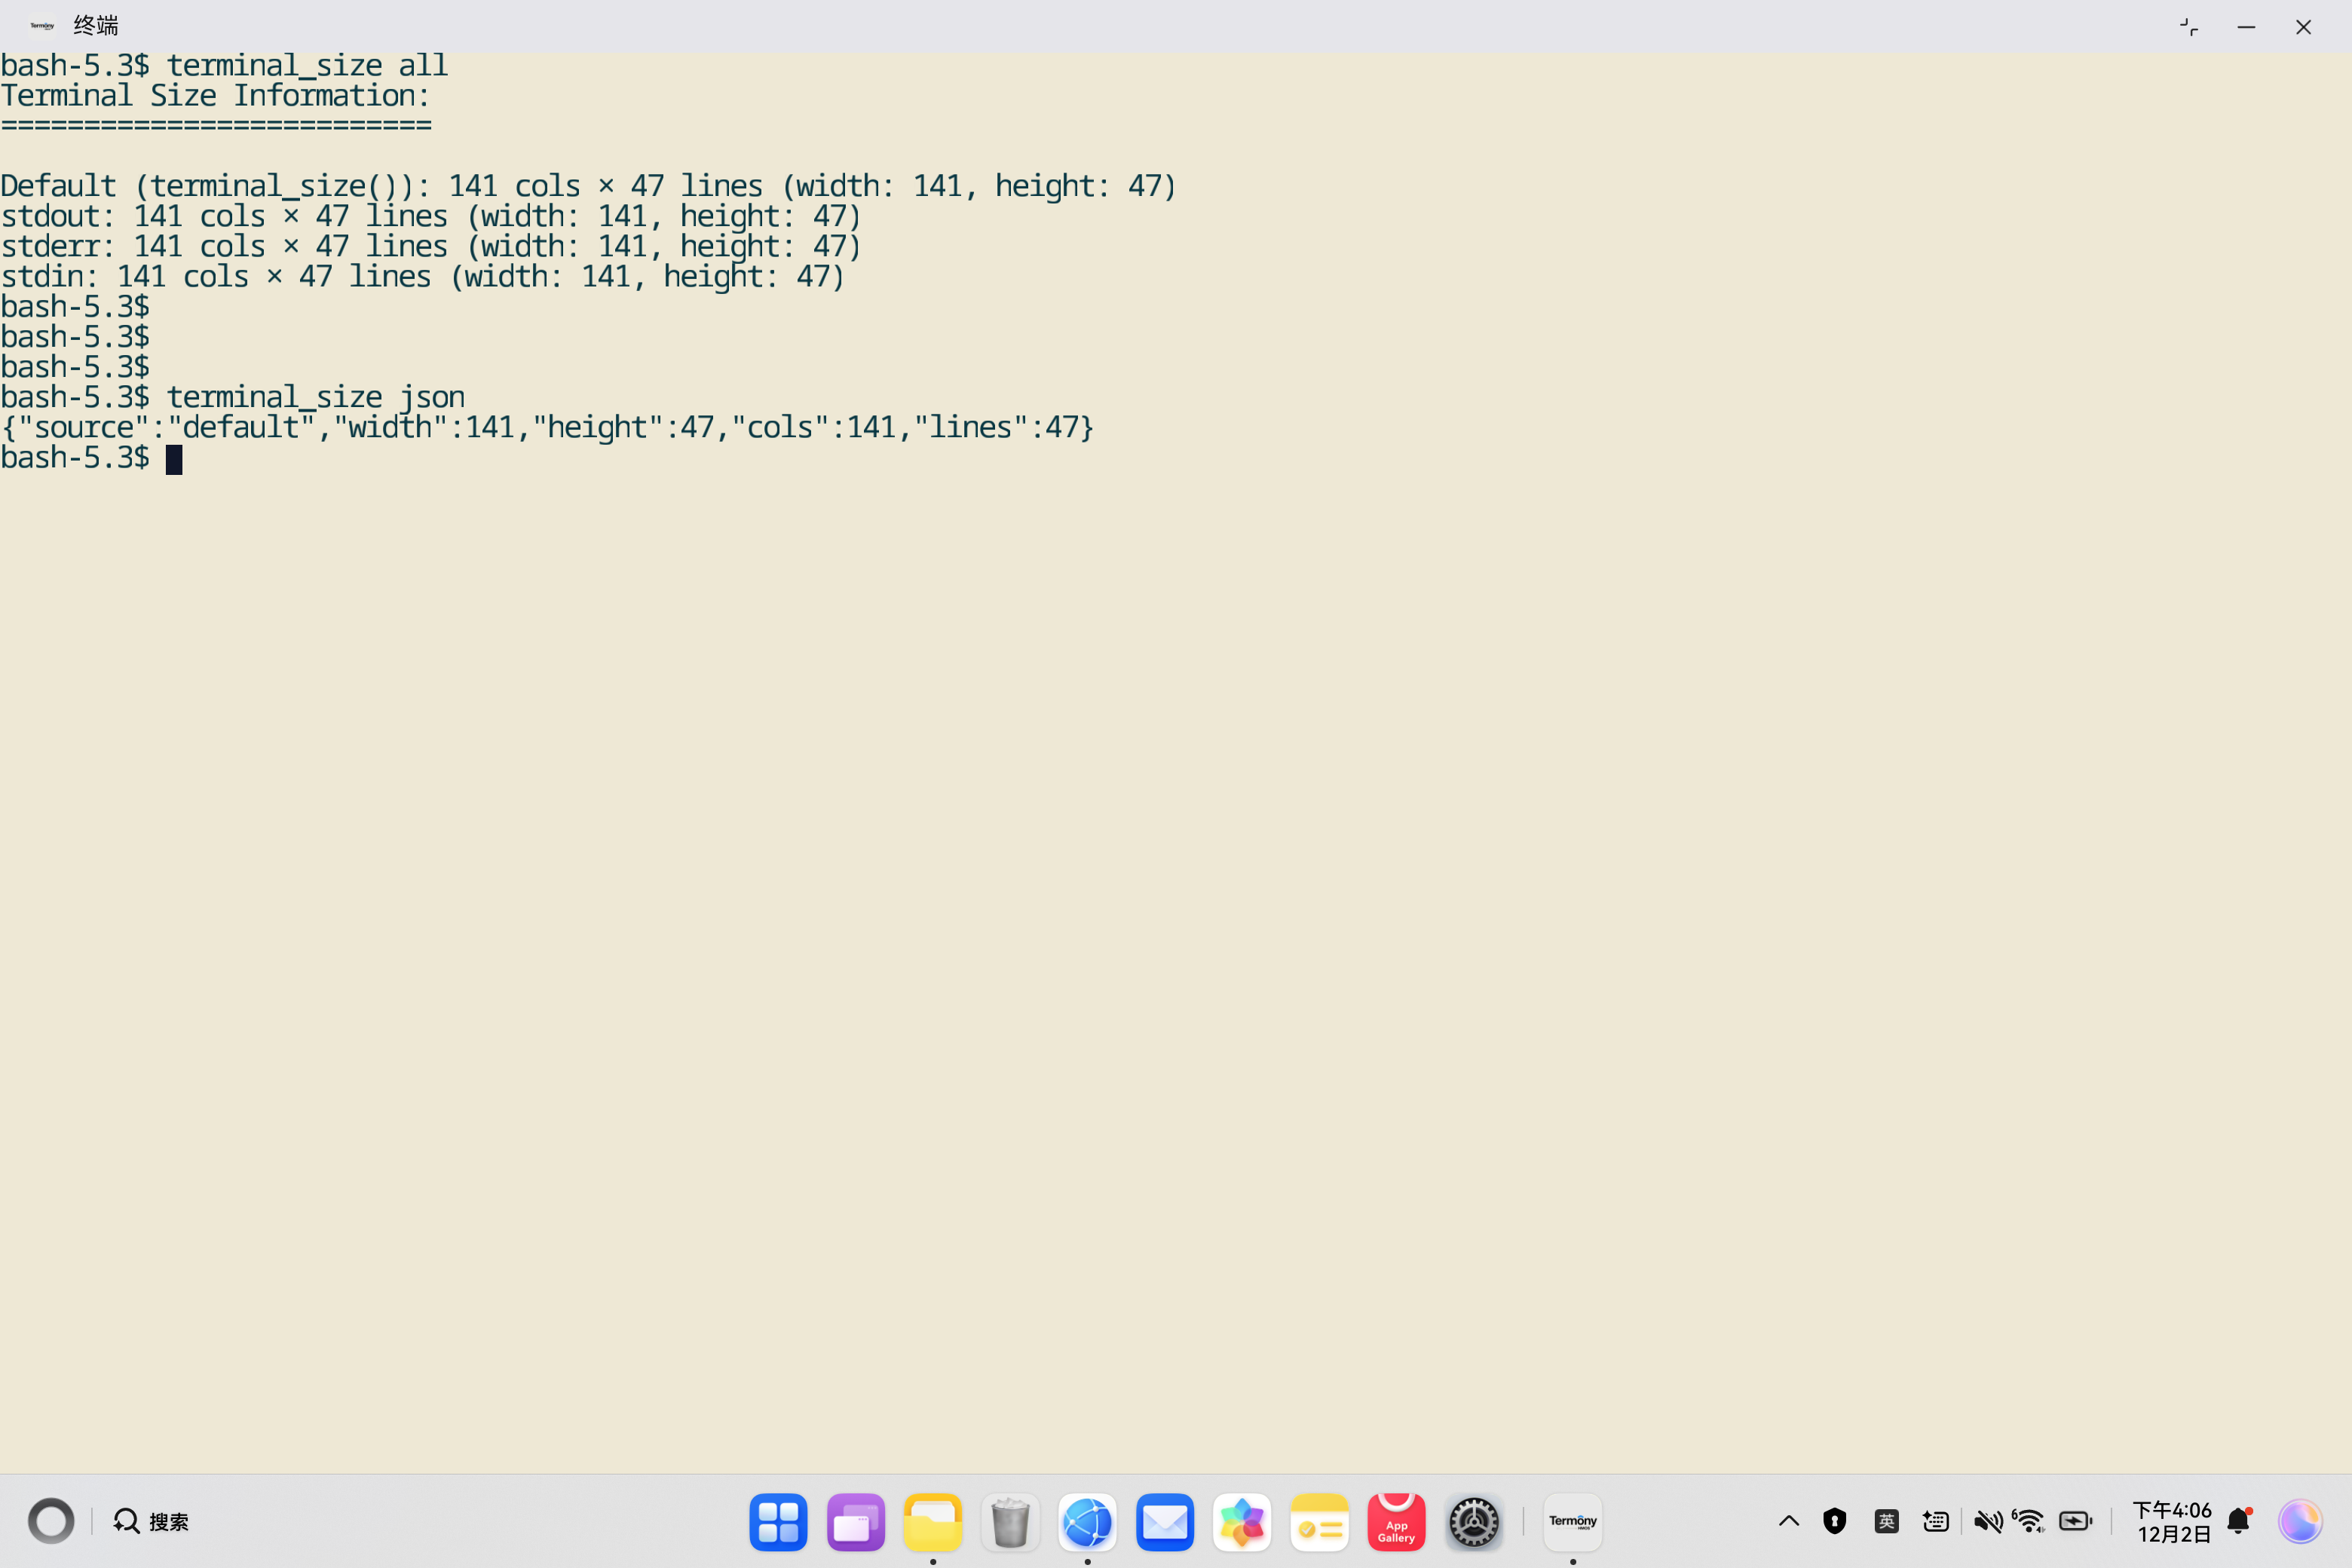Open the Files folder in dock
This screenshot has width=2352, height=1568.
(x=932, y=1522)
